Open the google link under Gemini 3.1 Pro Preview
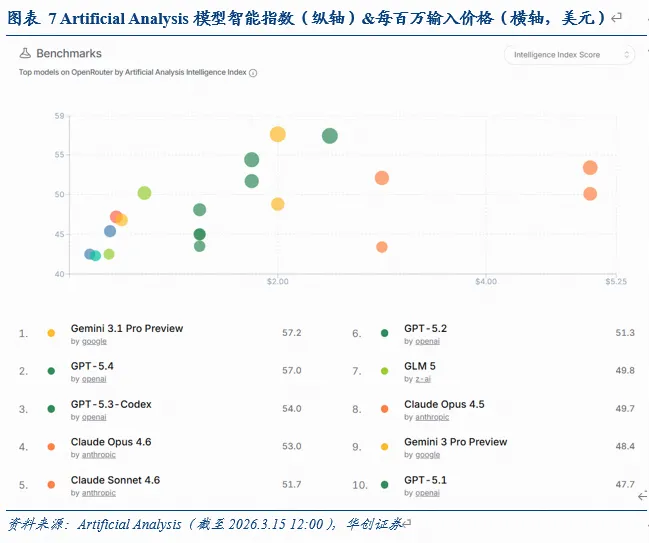649x543 pixels. pos(94,341)
